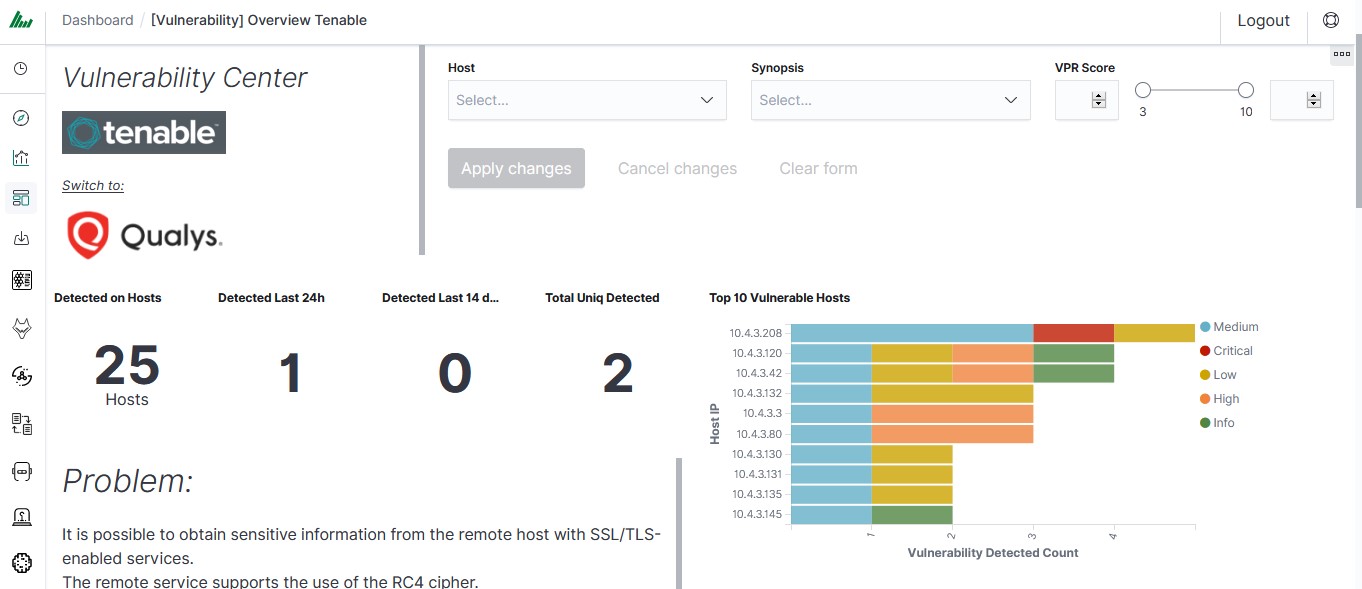Go to the Dashboard breadcrumb
The width and height of the screenshot is (1362, 589).
[97, 20]
